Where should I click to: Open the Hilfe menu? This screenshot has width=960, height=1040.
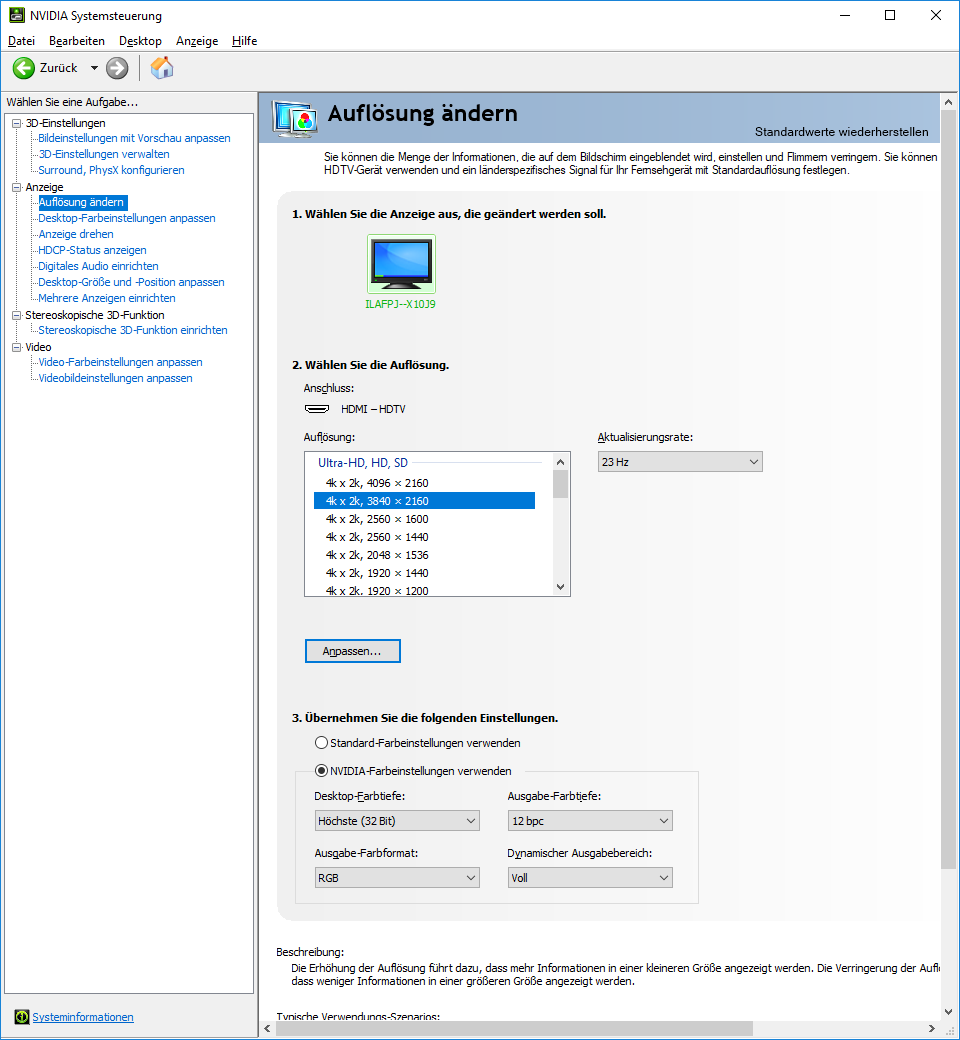pyautogui.click(x=244, y=40)
